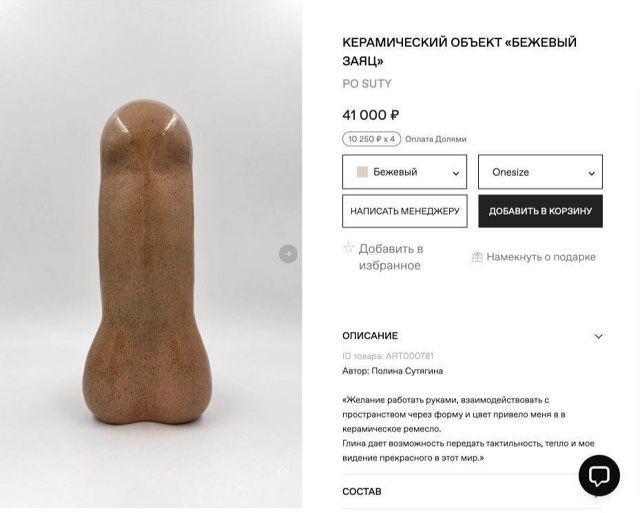The width and height of the screenshot is (640, 513).
Task: Select the beige color swatch square
Action: (362, 172)
